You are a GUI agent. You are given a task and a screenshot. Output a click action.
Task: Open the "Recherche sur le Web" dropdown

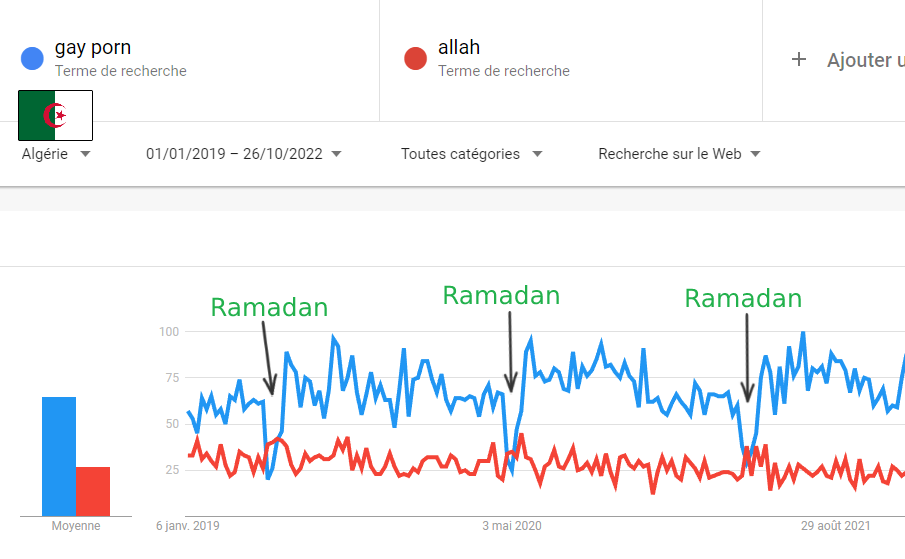[679, 154]
